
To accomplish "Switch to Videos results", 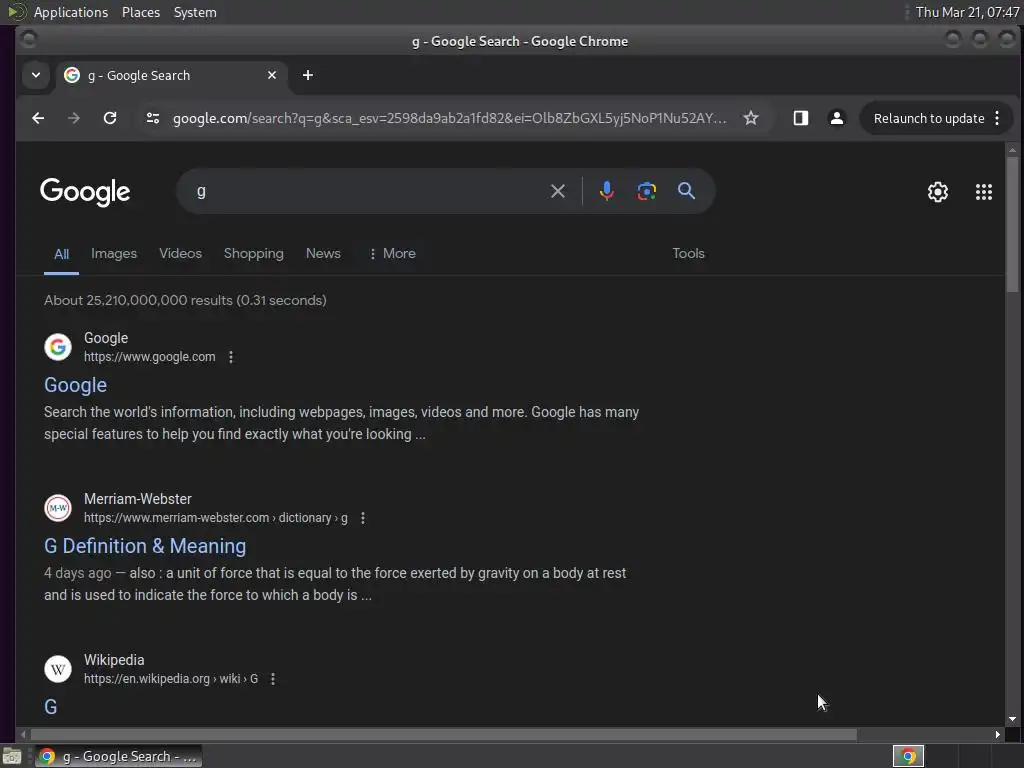I will 180,253.
